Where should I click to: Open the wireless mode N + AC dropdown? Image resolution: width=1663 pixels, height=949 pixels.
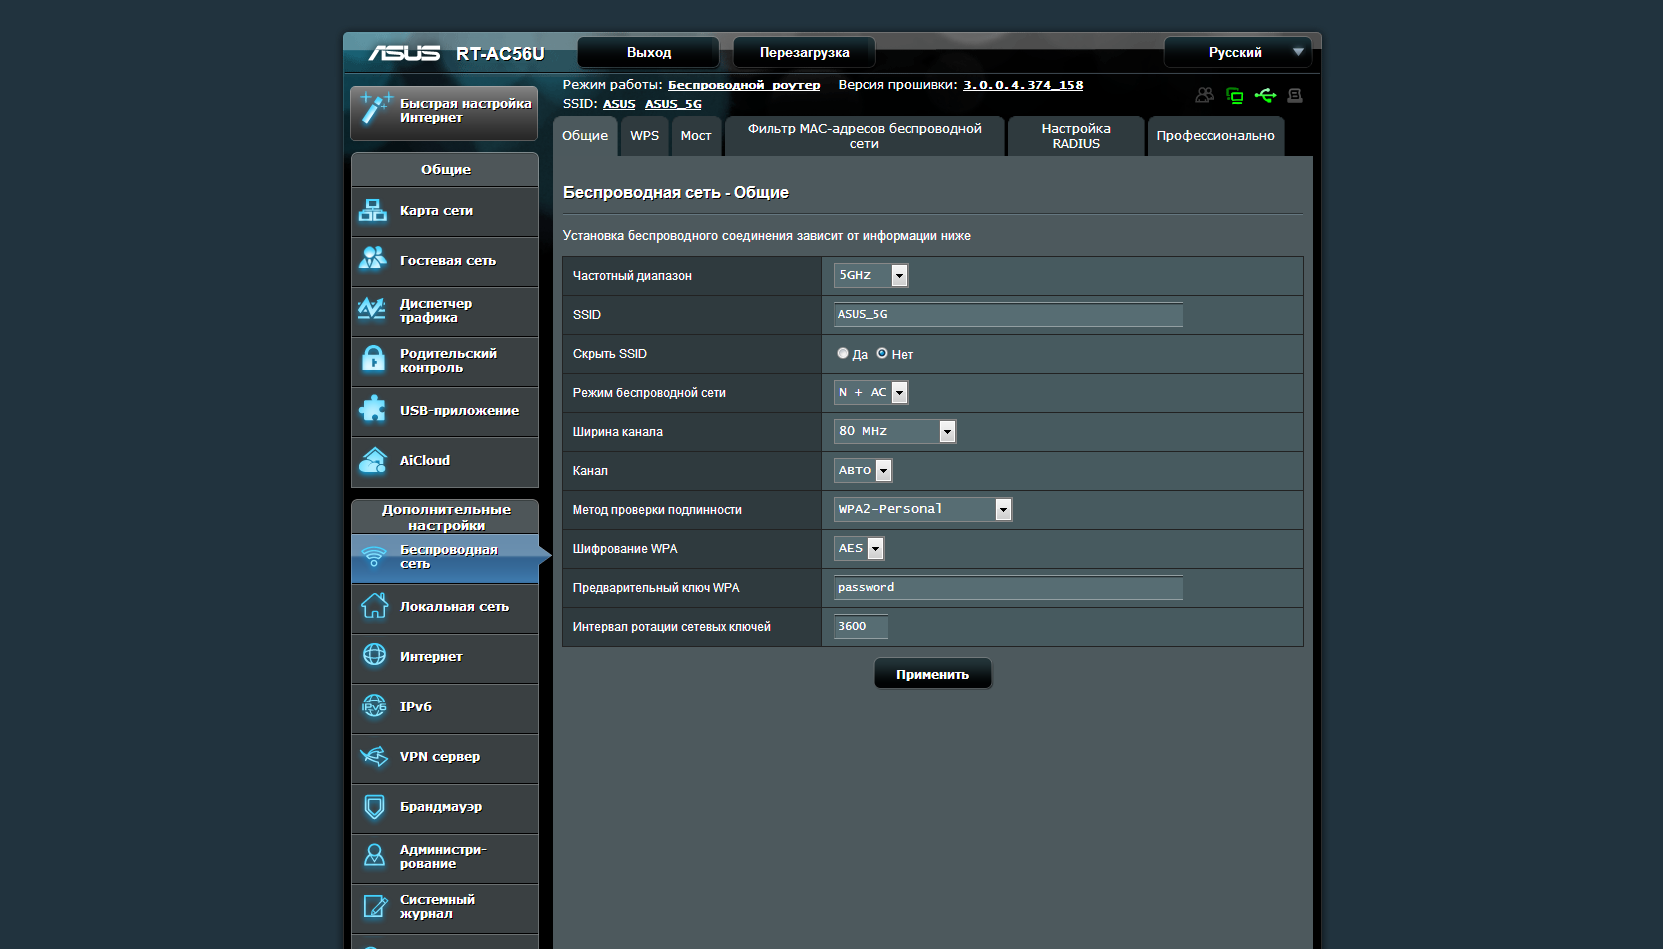pyautogui.click(x=871, y=392)
